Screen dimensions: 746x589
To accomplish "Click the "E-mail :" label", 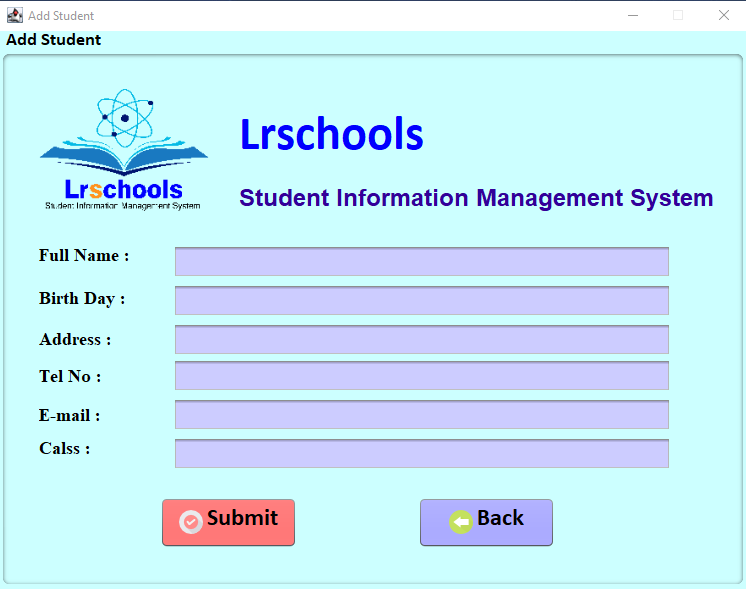I will tap(69, 415).
